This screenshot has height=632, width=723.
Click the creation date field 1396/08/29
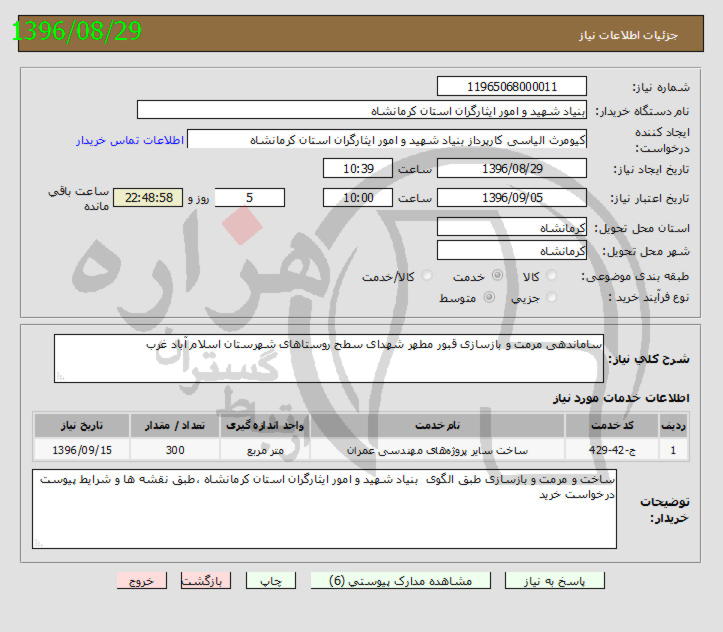pyautogui.click(x=511, y=168)
